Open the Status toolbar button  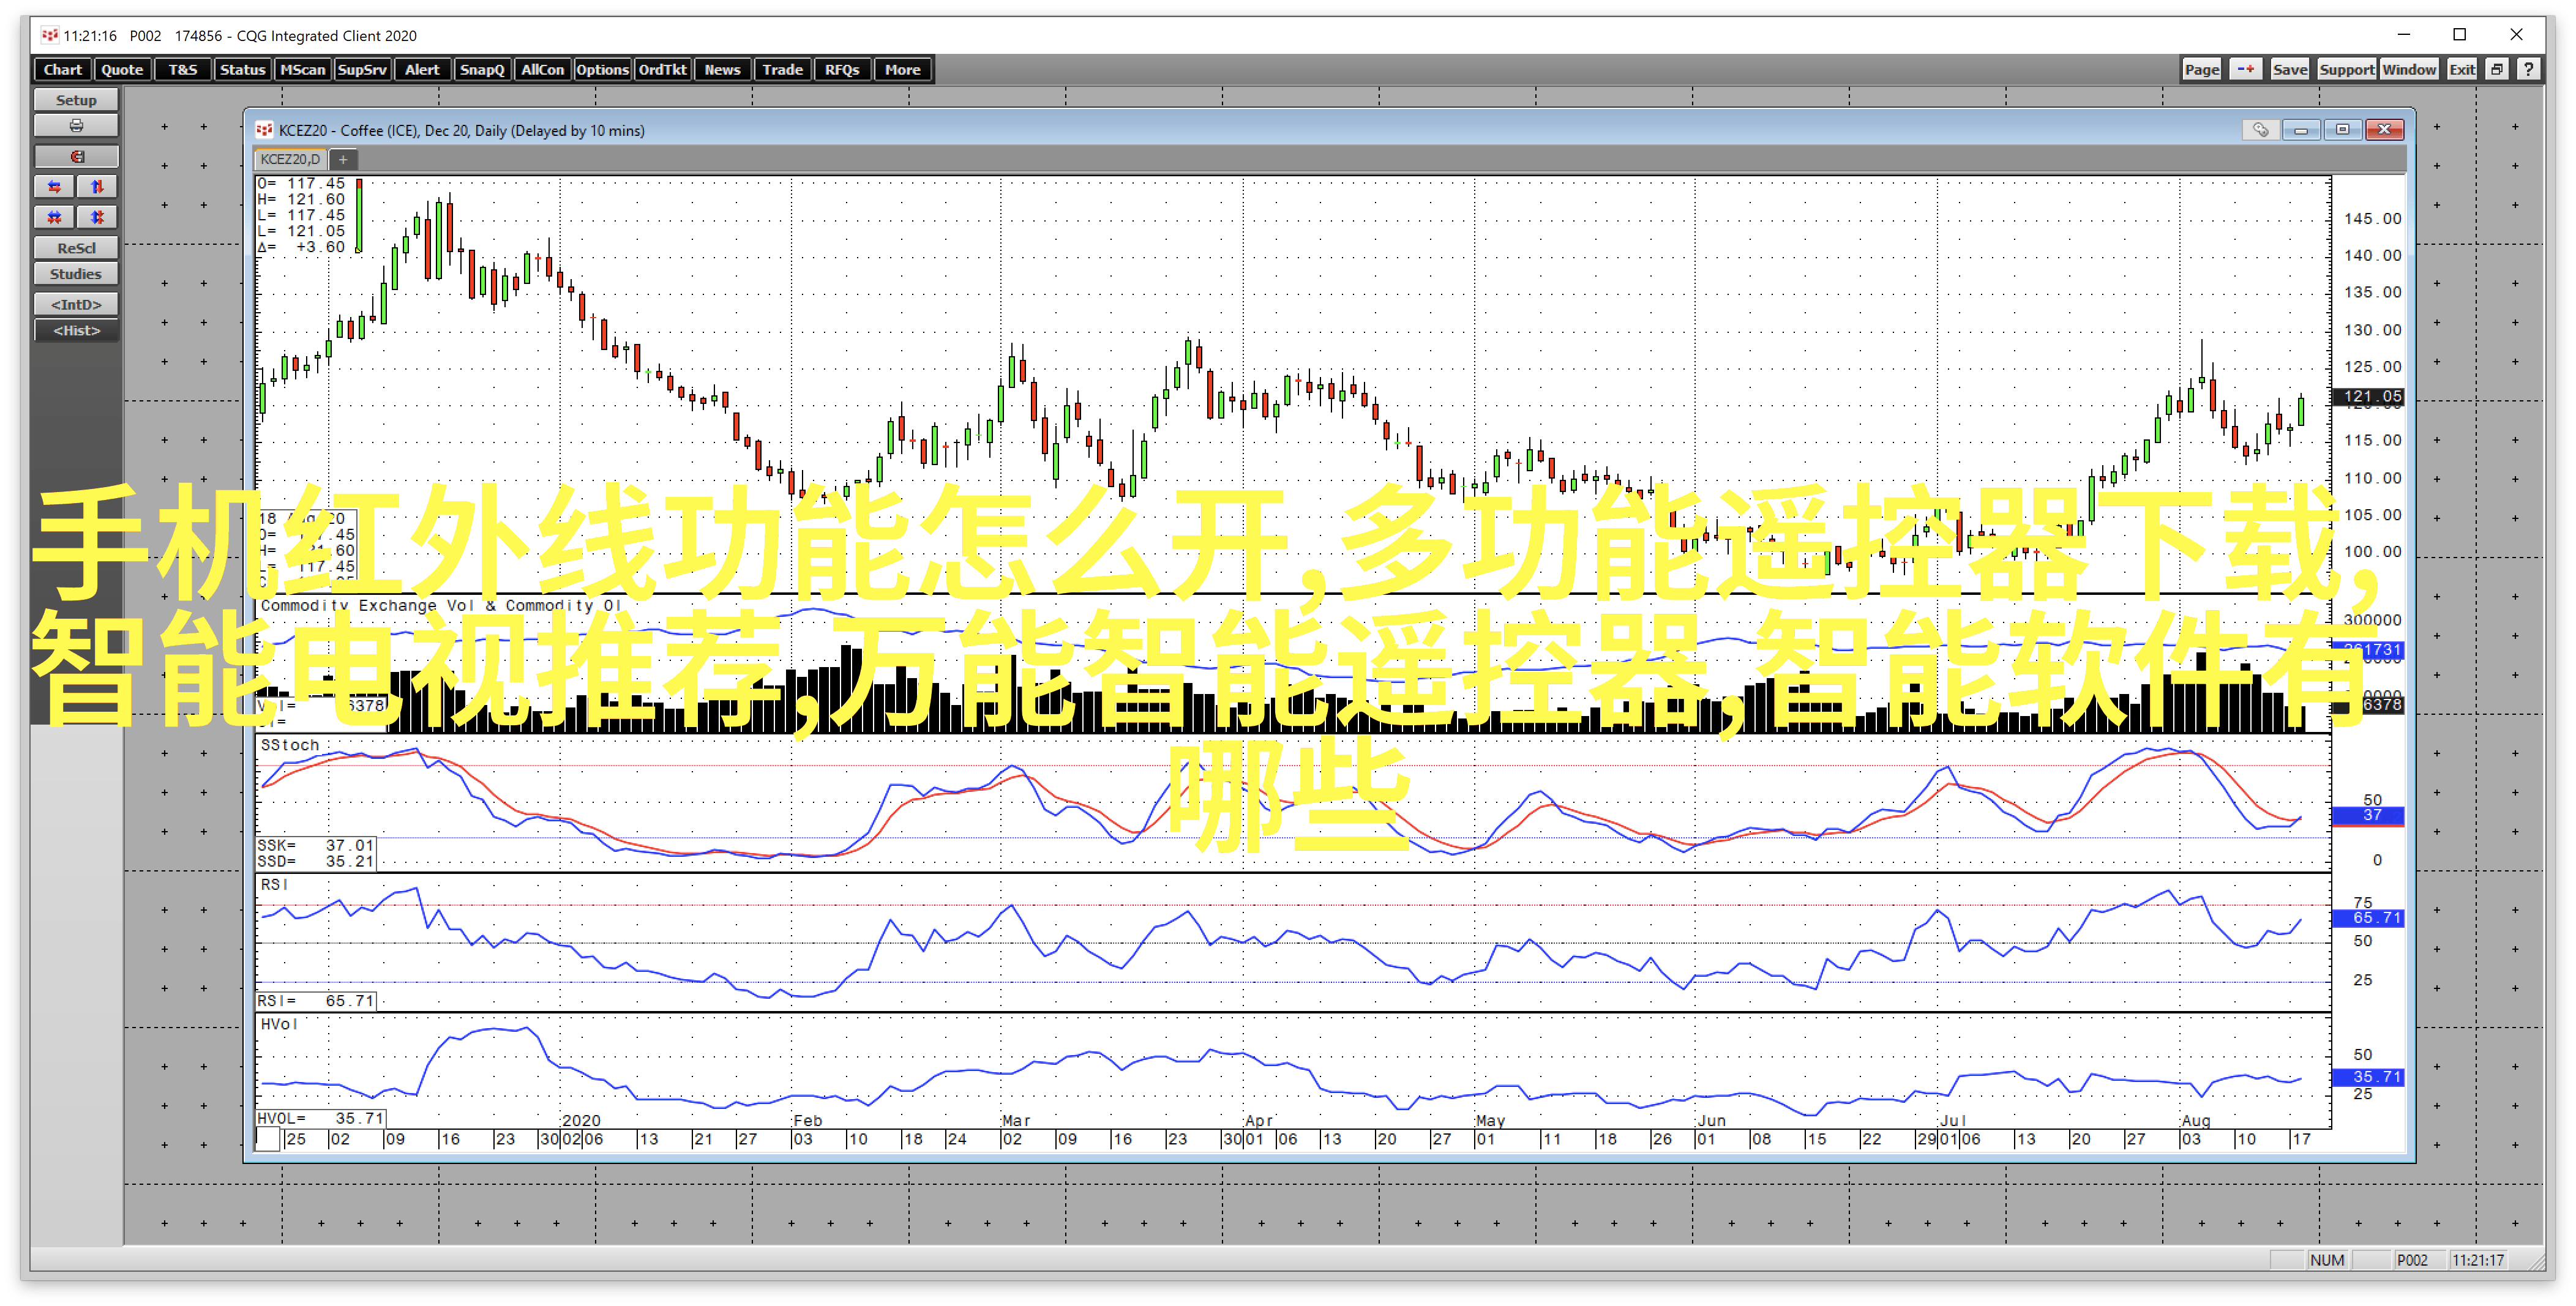[x=242, y=69]
